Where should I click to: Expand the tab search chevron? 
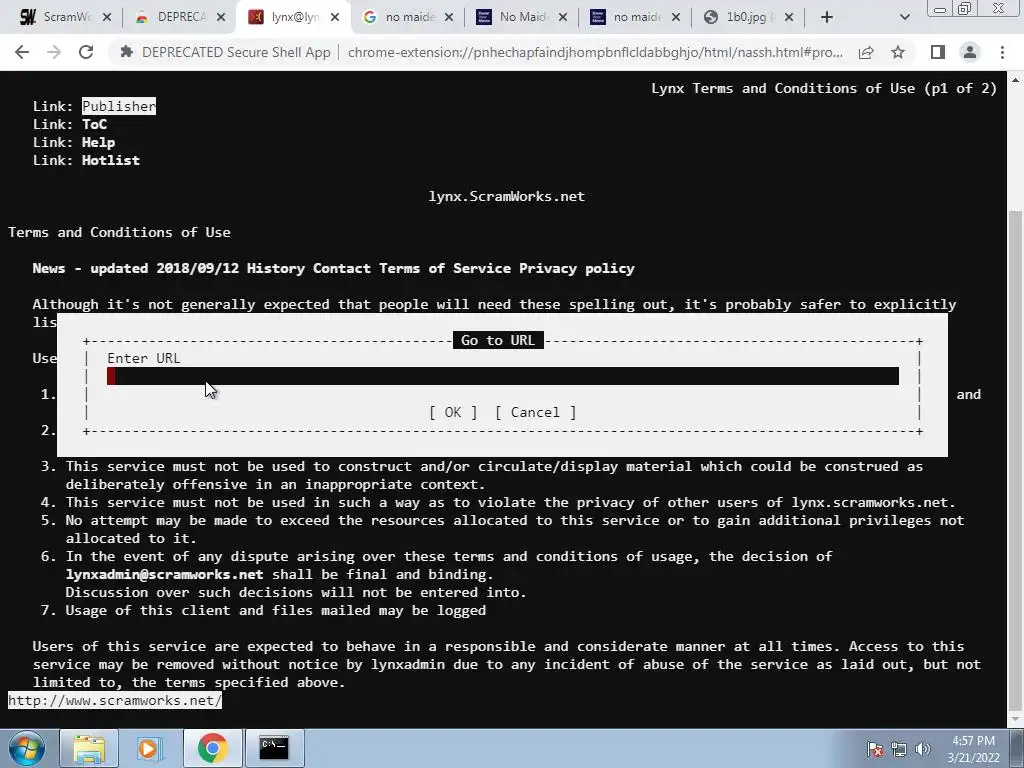pyautogui.click(x=904, y=17)
